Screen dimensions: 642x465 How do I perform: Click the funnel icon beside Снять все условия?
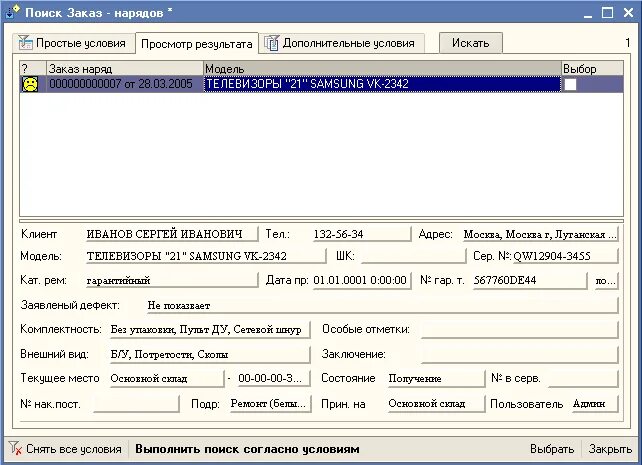pos(15,448)
